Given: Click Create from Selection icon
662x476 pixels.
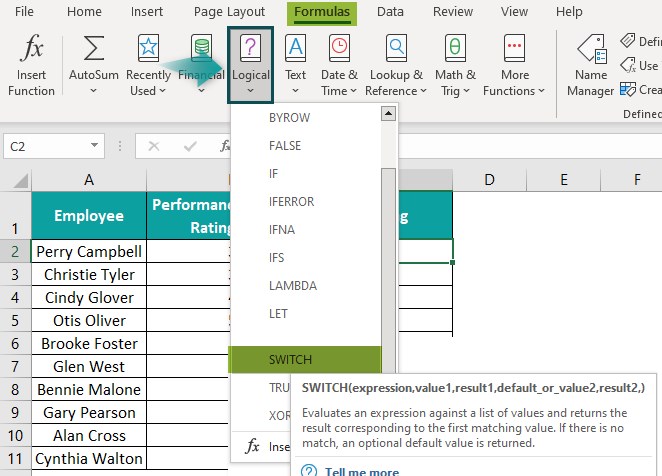Looking at the screenshot, I should [x=628, y=90].
